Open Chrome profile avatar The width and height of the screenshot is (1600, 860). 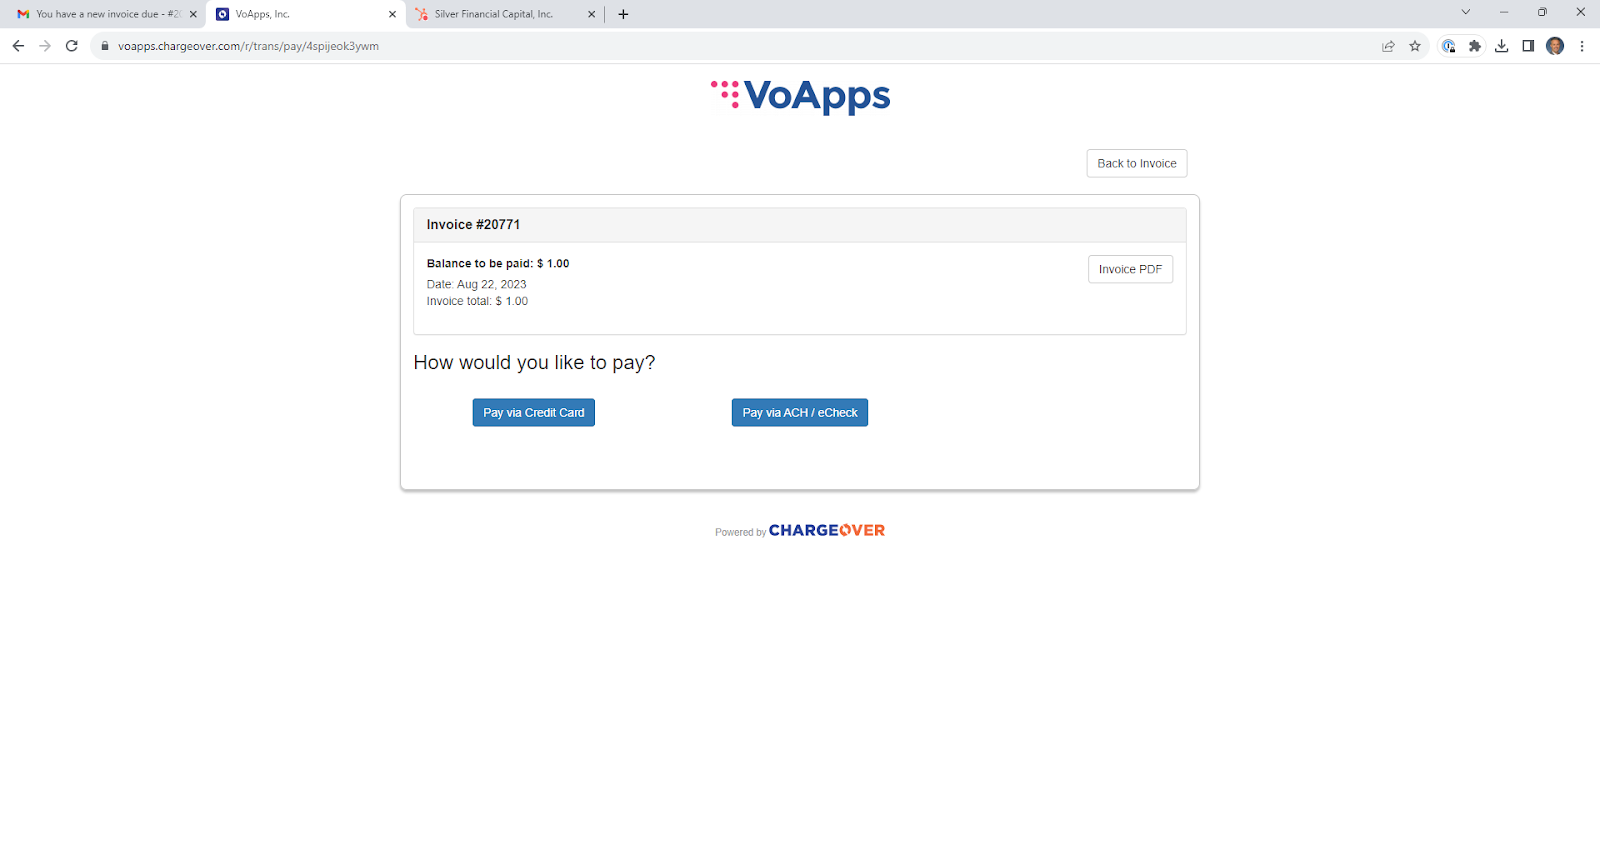pos(1555,46)
